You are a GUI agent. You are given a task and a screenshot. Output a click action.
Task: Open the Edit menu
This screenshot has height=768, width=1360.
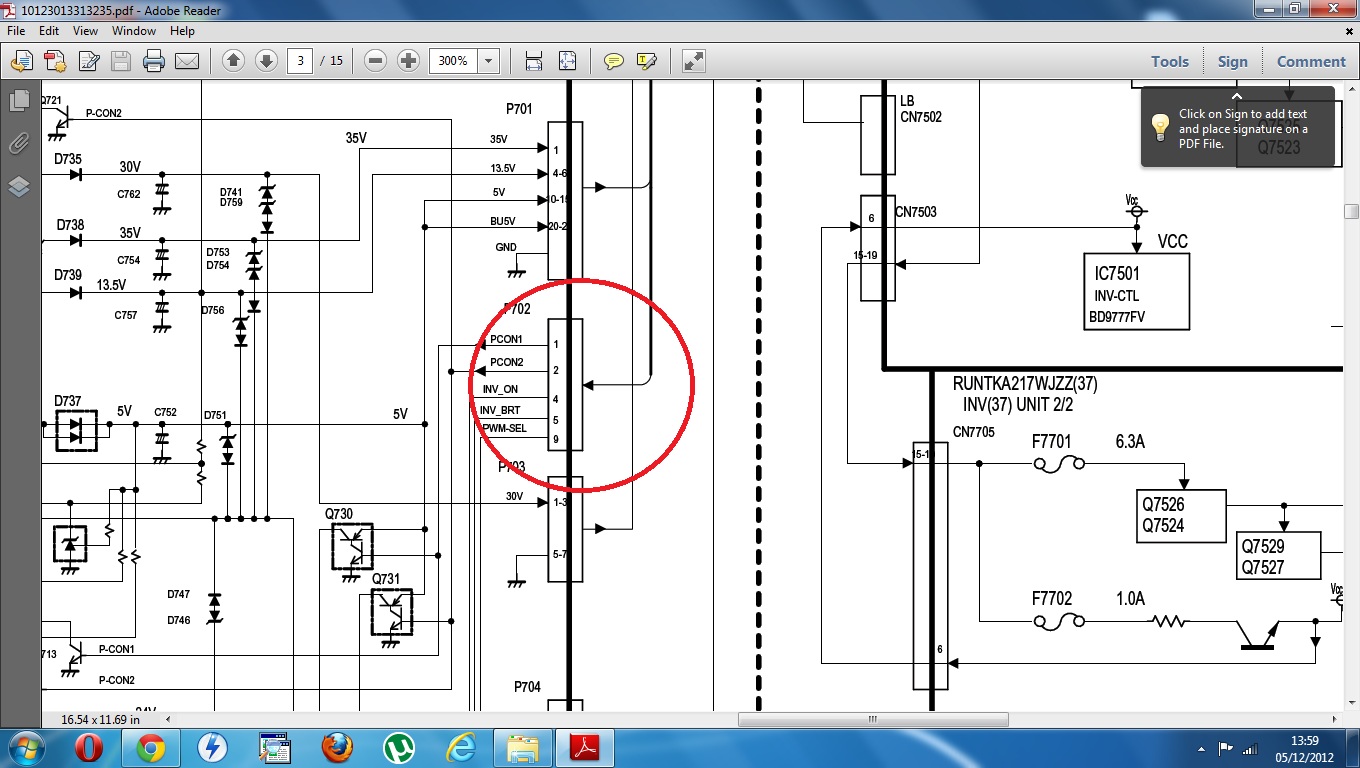pos(49,31)
